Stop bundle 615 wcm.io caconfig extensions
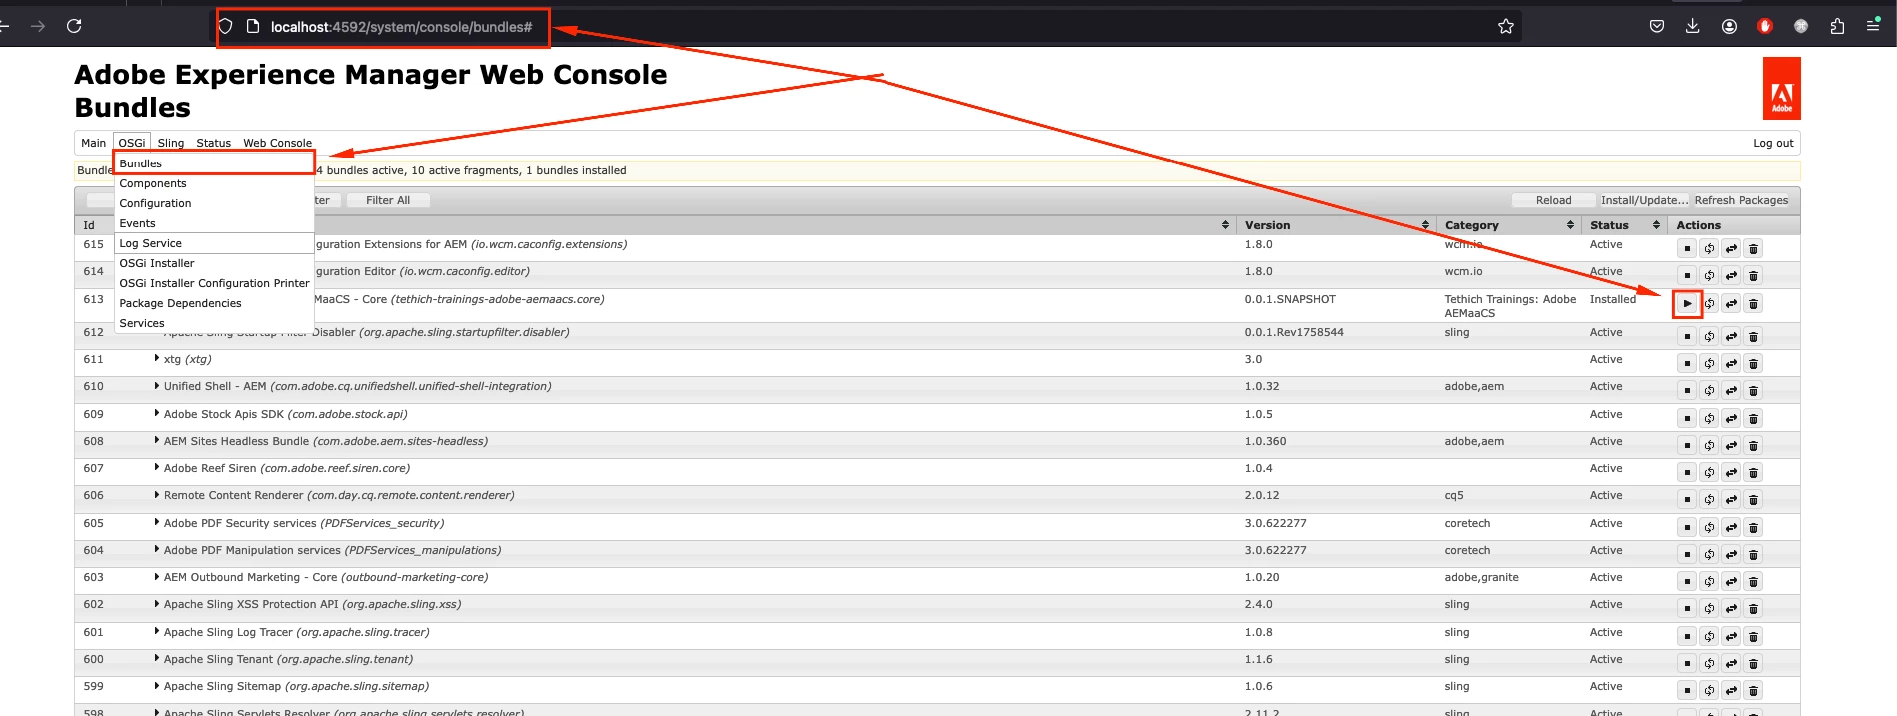The width and height of the screenshot is (1897, 716). point(1687,248)
